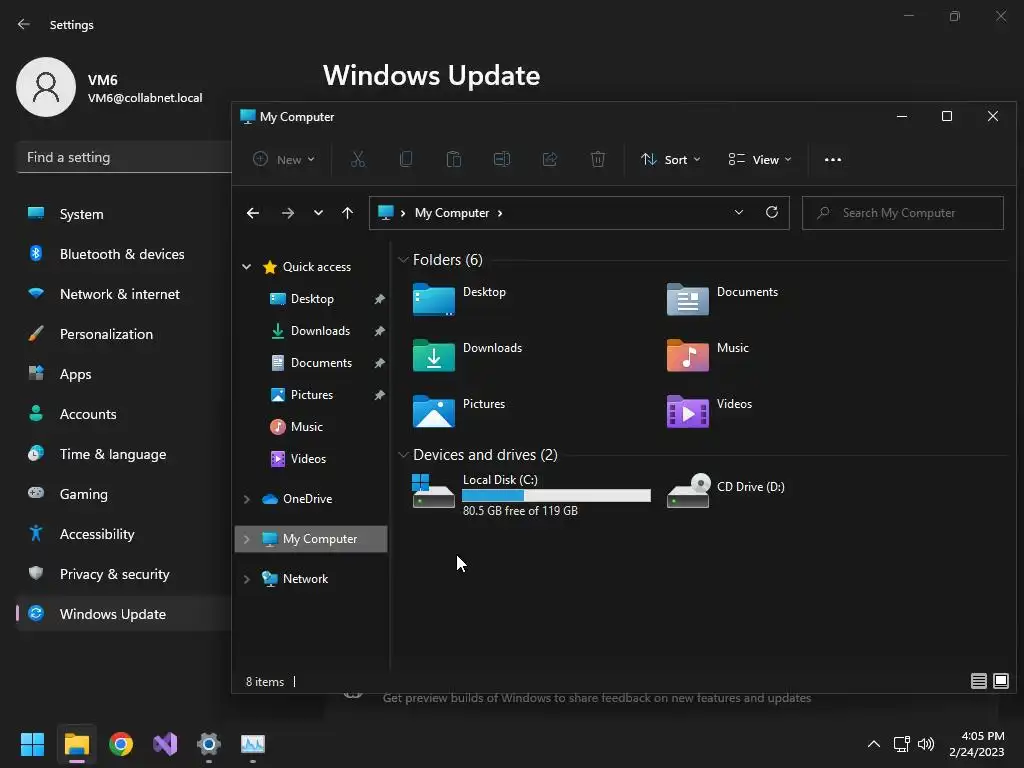
Task: Click the Share icon in Explorer toolbar
Action: point(550,159)
